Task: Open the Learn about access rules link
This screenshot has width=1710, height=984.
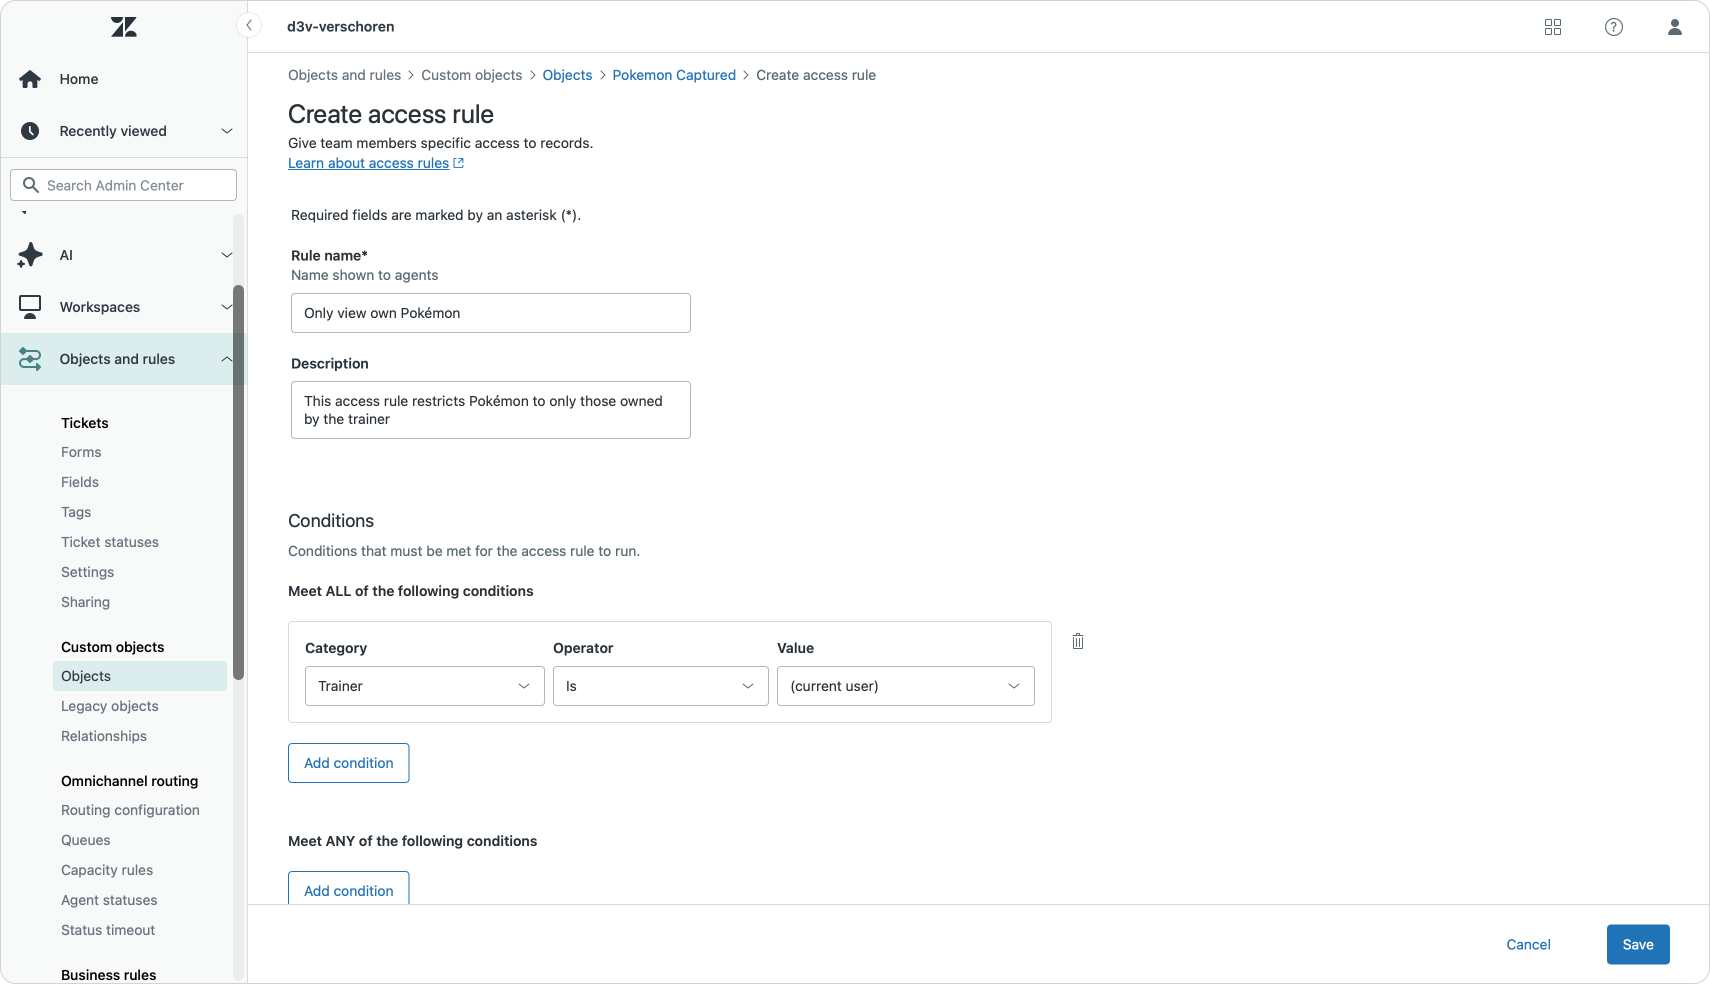Action: click(x=368, y=163)
